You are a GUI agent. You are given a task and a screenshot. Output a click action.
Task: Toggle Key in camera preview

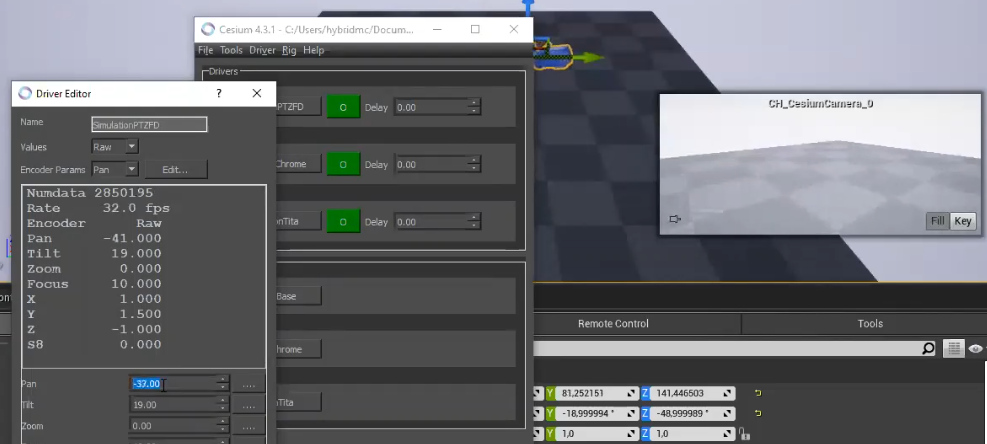[x=962, y=220]
